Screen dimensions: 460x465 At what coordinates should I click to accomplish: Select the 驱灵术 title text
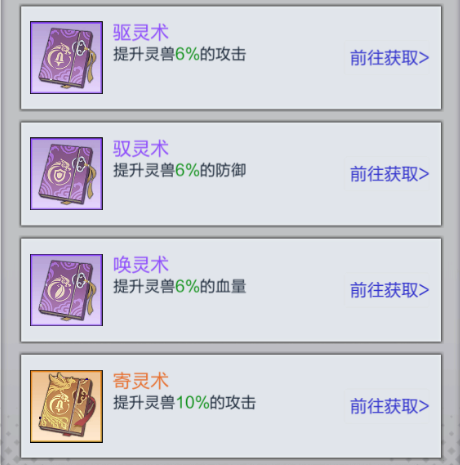click(141, 33)
